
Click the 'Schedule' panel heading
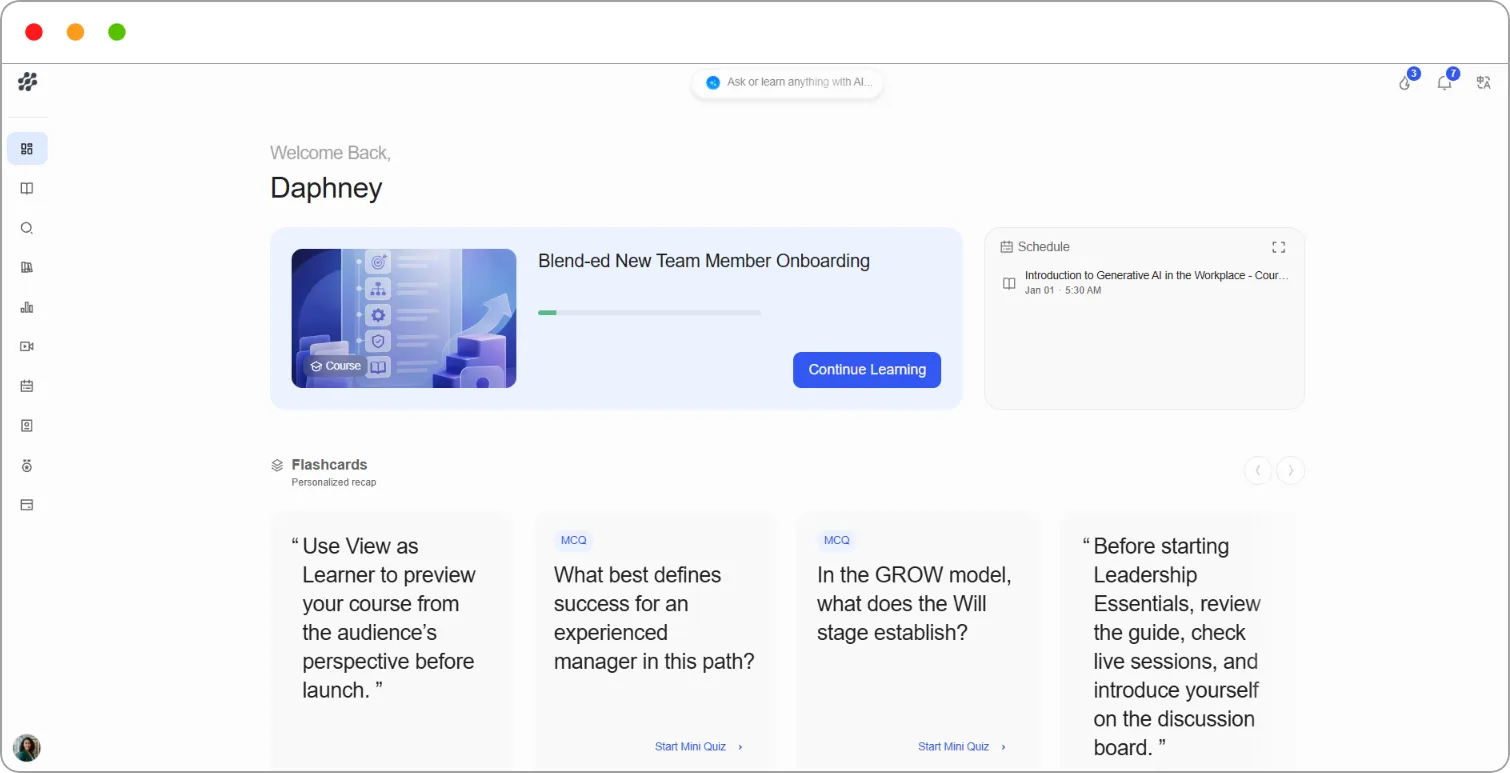pyautogui.click(x=1044, y=247)
